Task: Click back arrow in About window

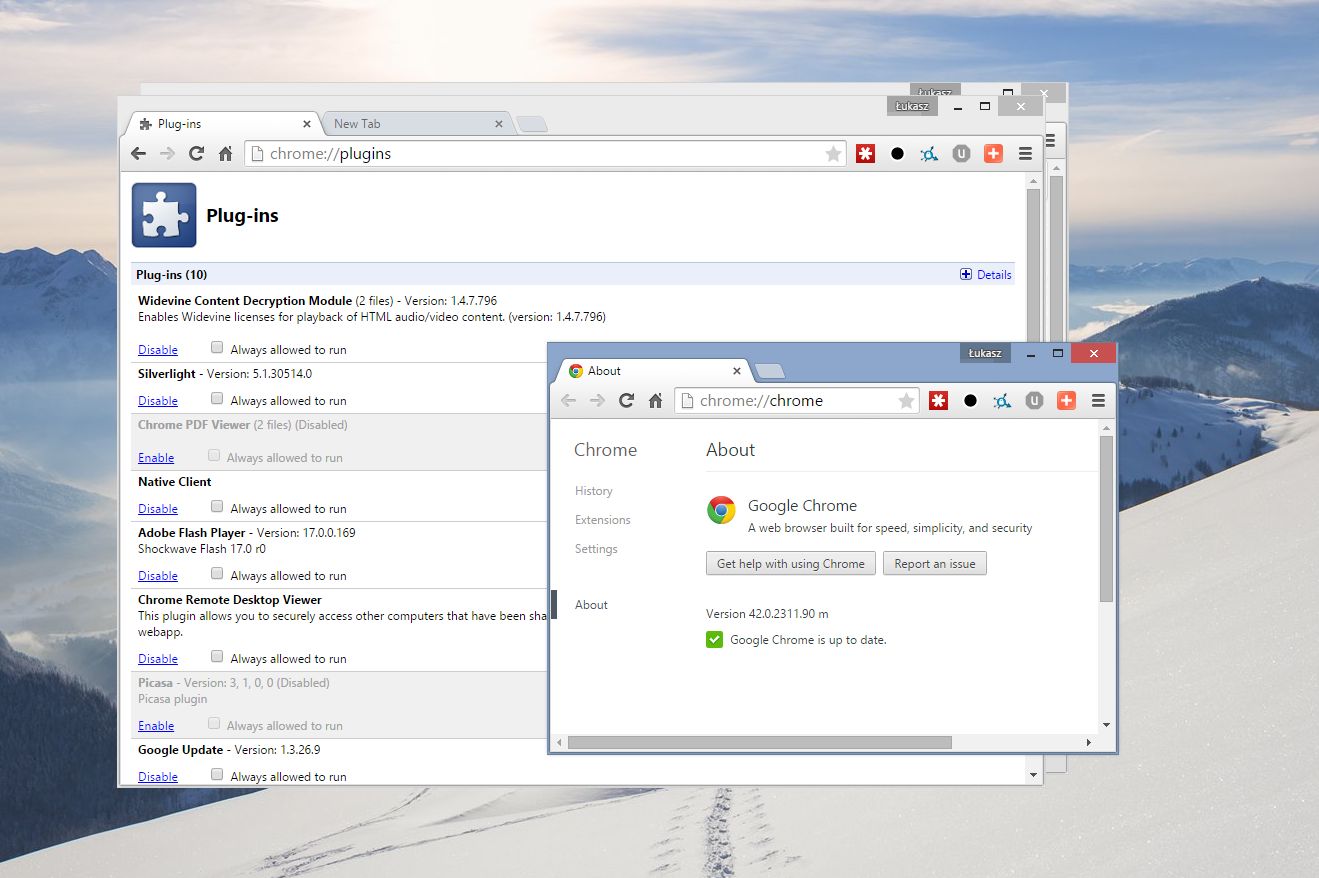Action: coord(568,401)
